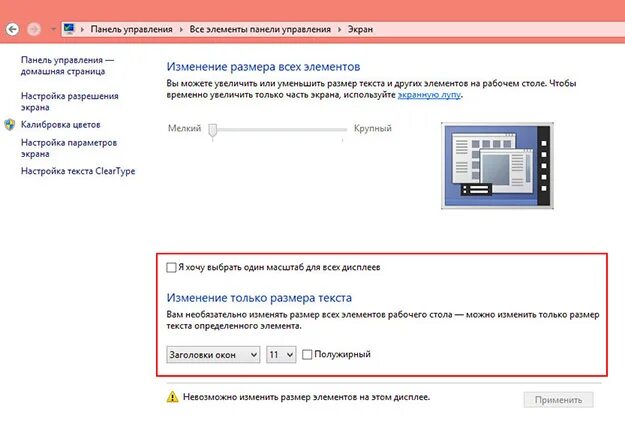This screenshot has width=625, height=424.
Task: Enable Я хочу выбрать один масштаб checkbox
Action: (171, 267)
